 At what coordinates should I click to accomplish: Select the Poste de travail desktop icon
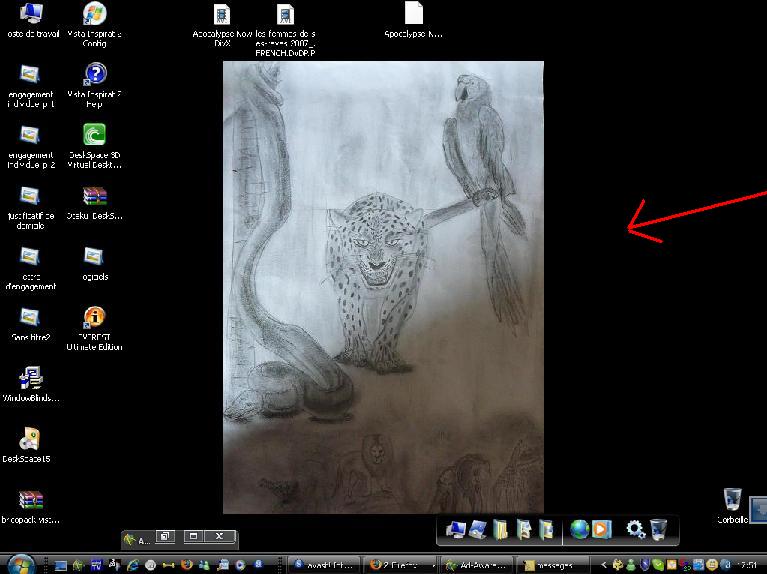coord(31,21)
